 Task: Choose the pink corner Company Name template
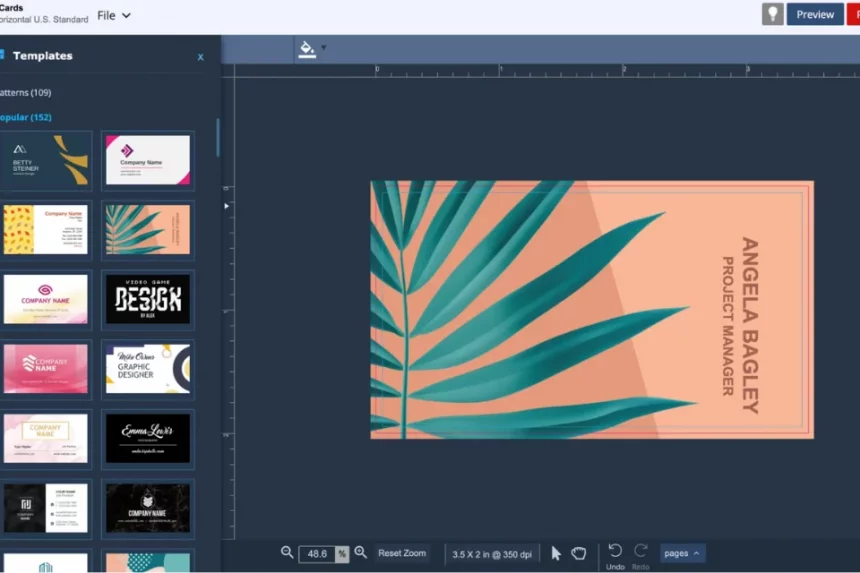(x=148, y=160)
